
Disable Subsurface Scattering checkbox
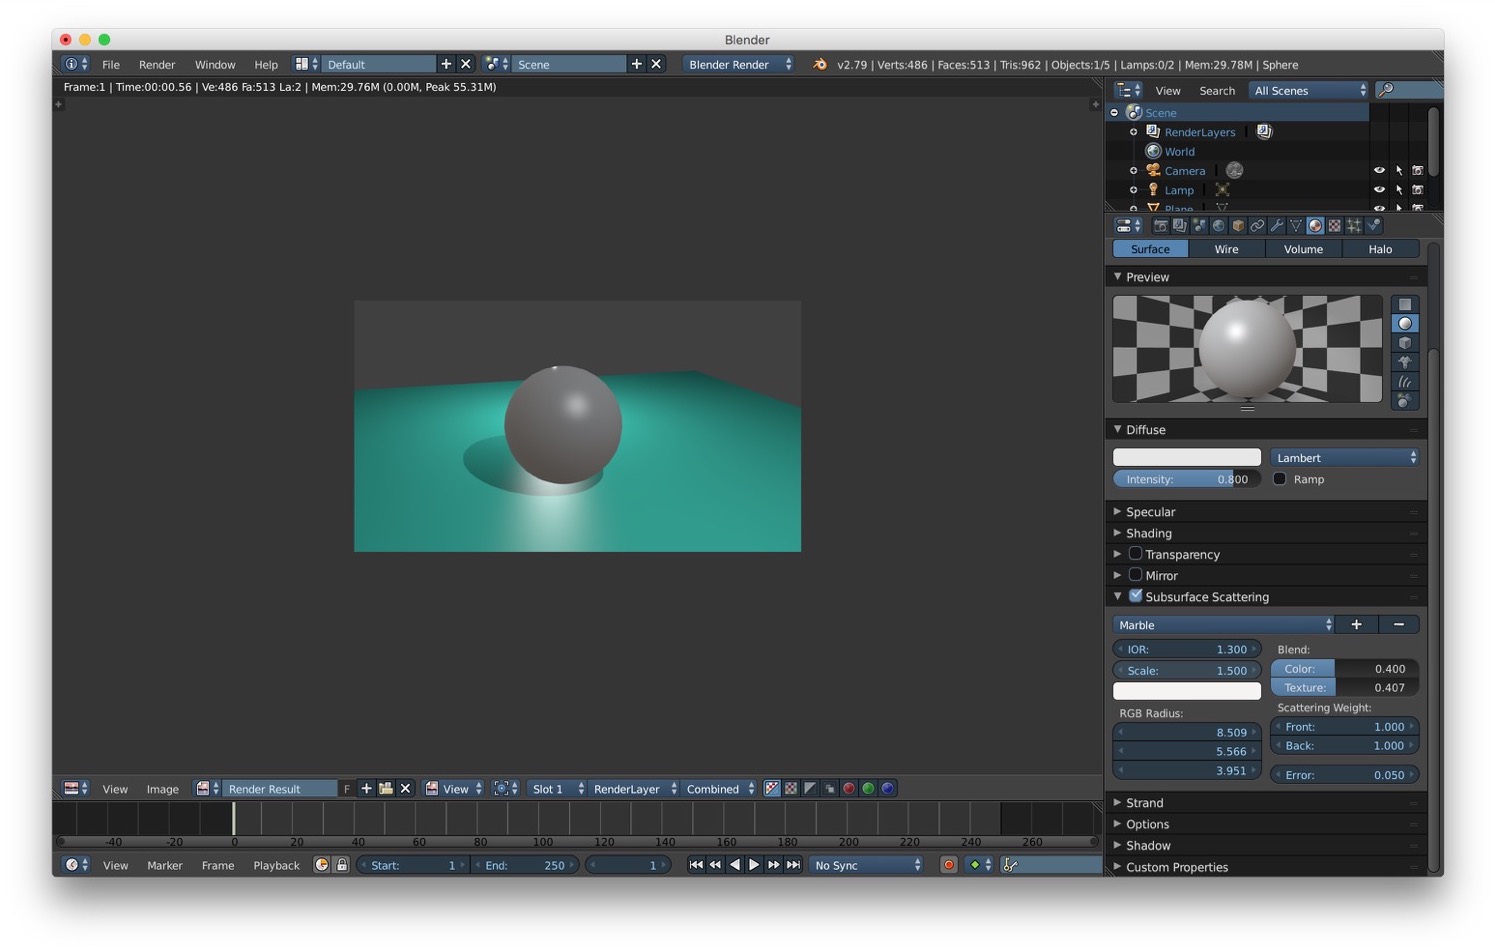pos(1135,596)
